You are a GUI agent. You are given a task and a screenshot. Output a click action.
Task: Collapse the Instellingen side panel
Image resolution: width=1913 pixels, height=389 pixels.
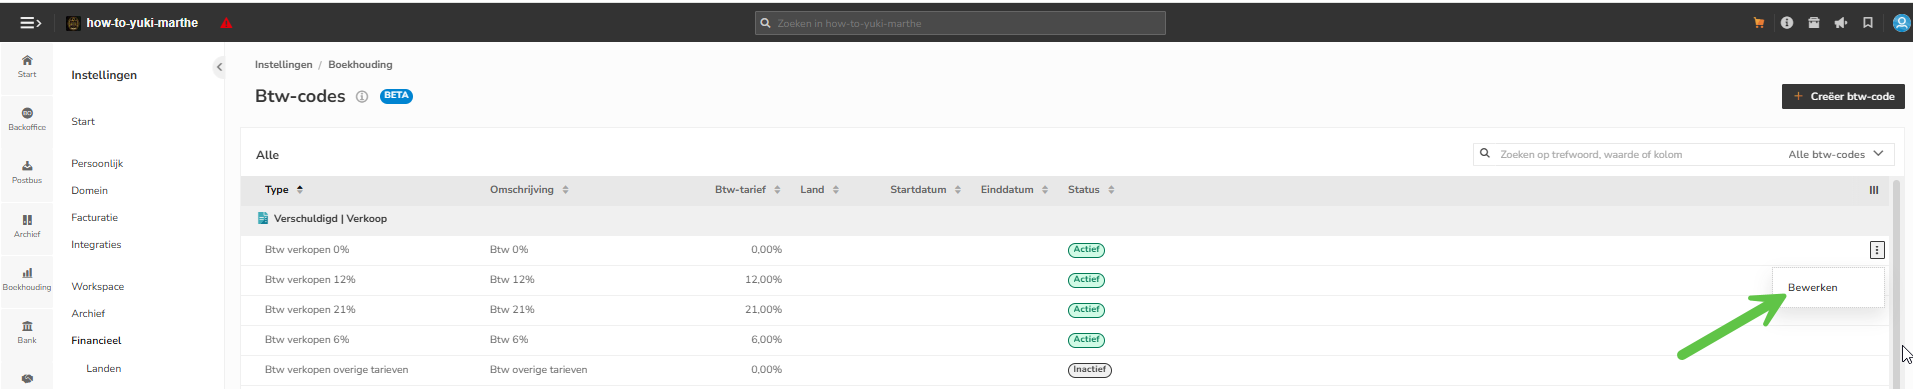pos(219,67)
